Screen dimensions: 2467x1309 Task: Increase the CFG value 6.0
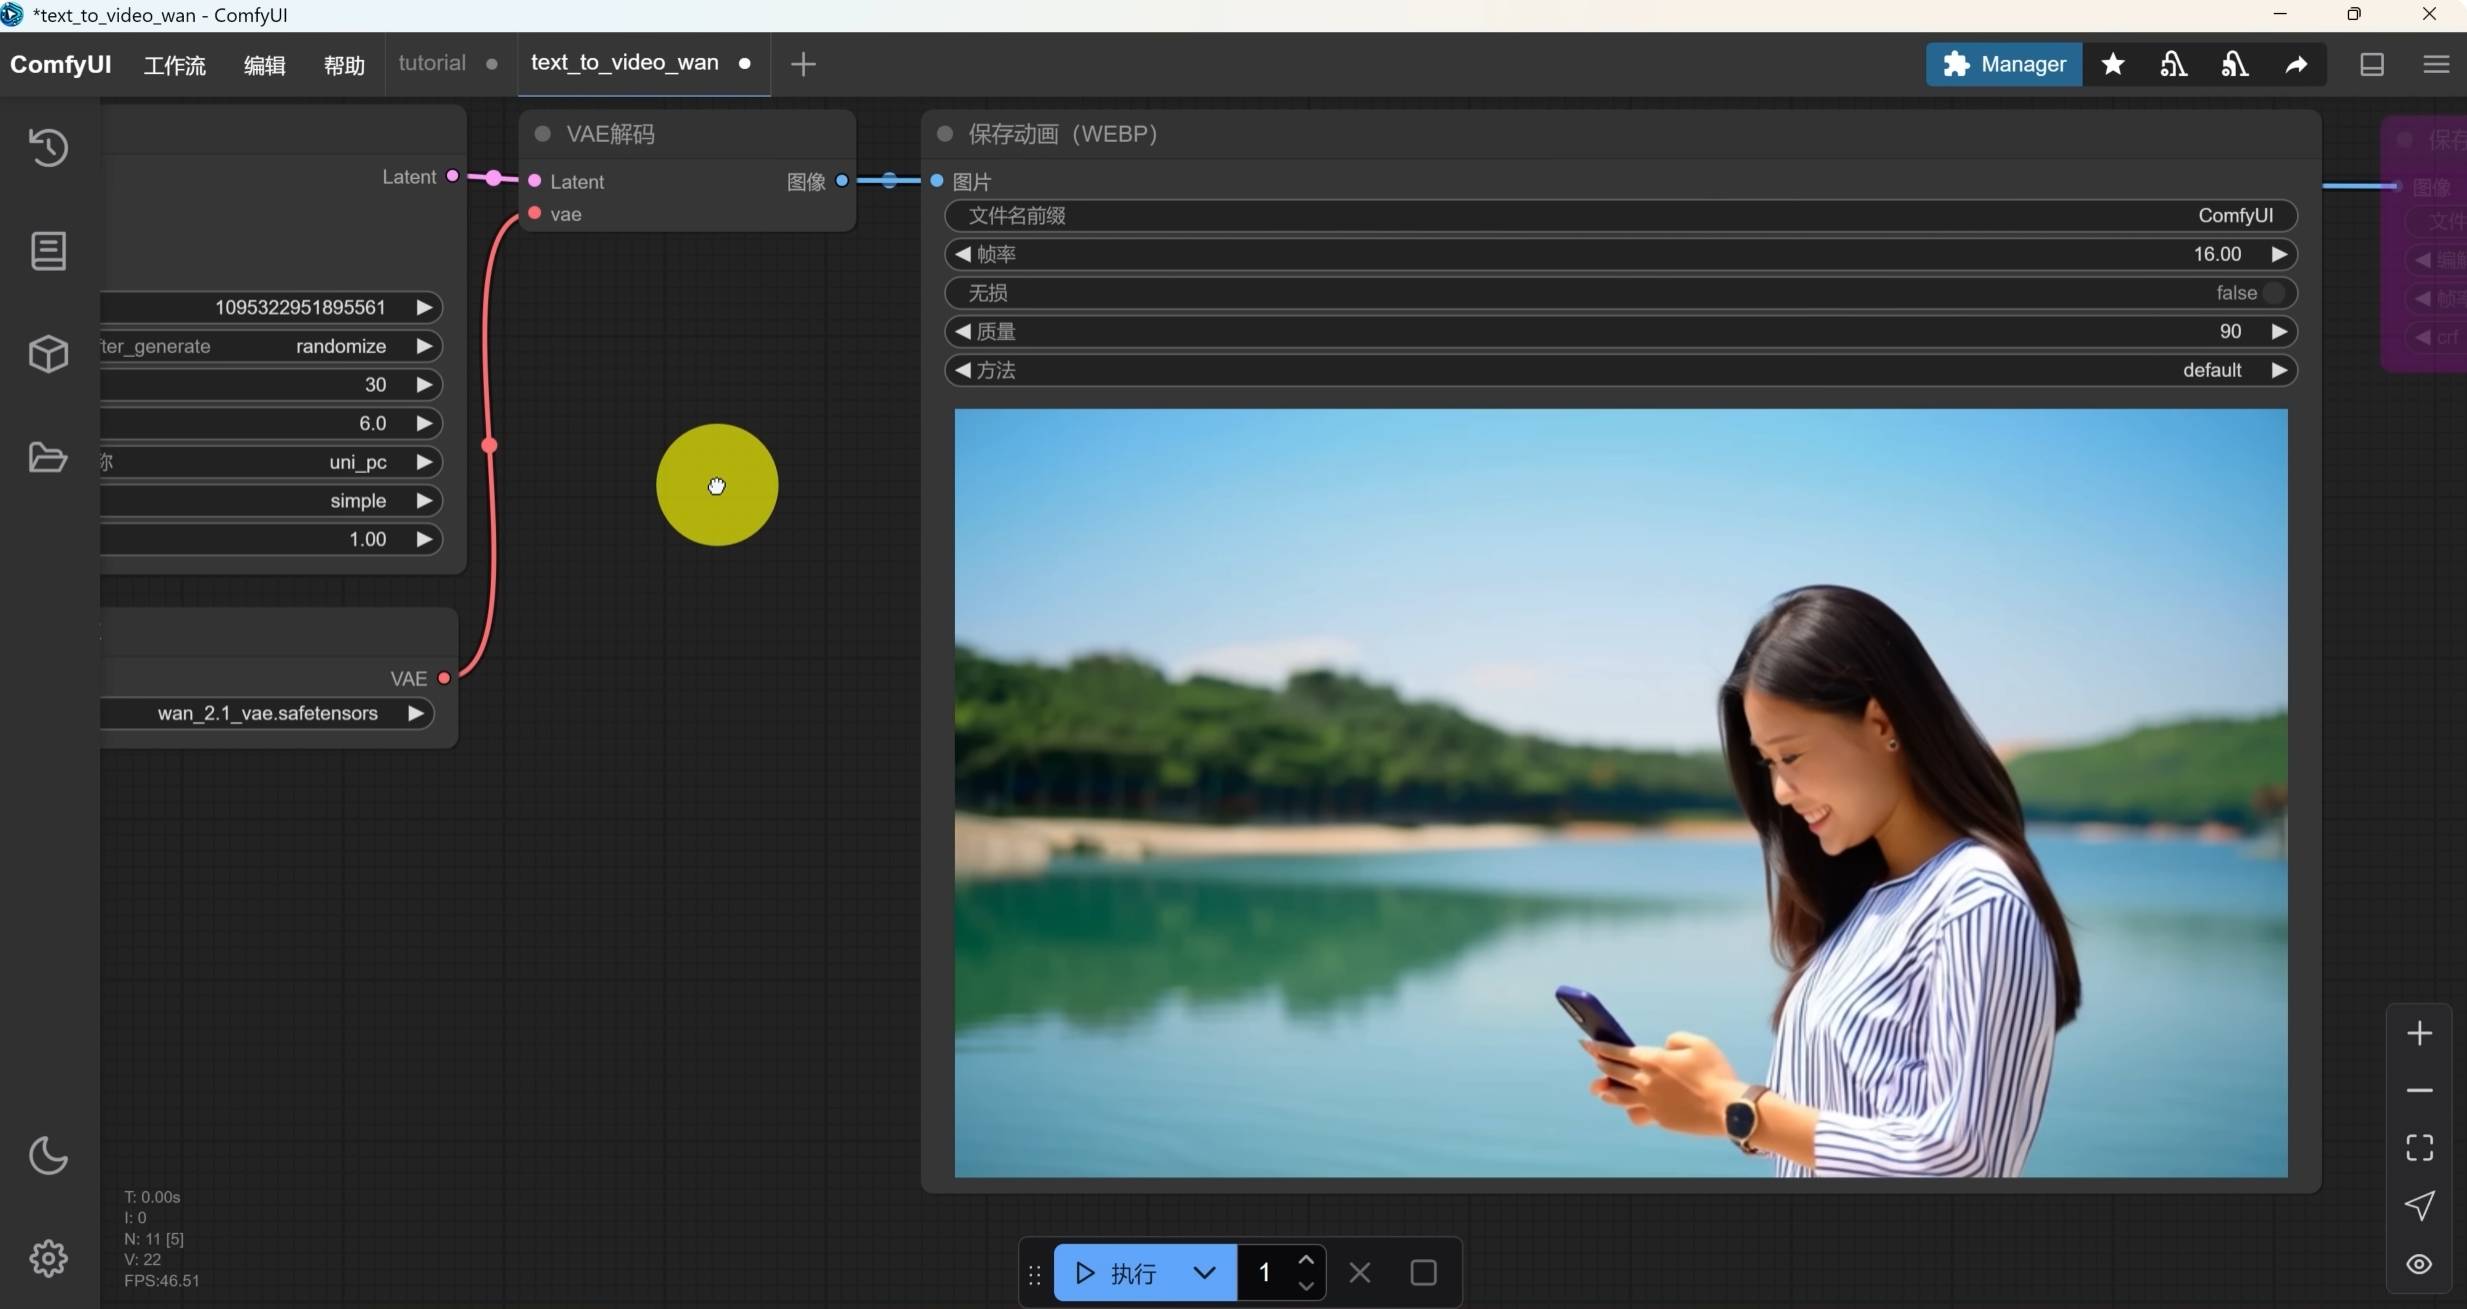(x=424, y=423)
